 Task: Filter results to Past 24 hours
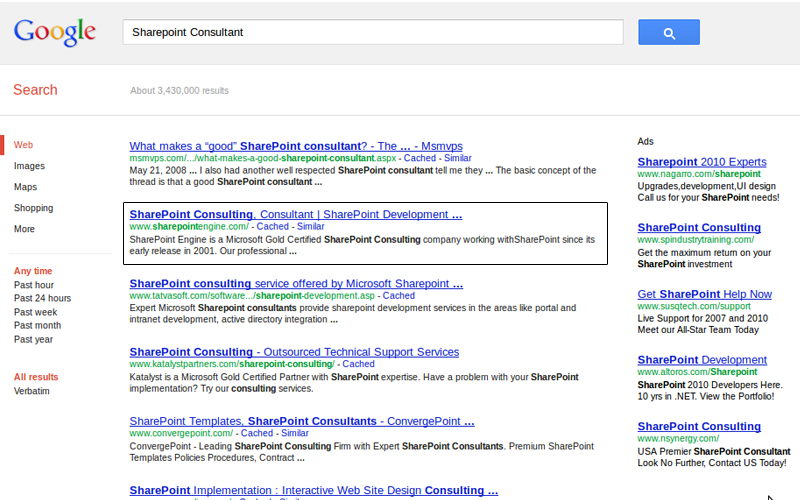(x=42, y=298)
